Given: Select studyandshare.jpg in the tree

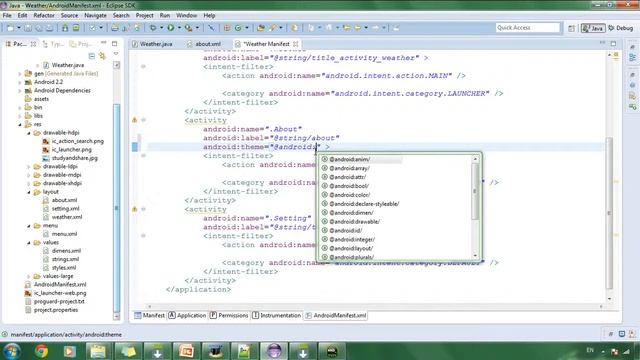Looking at the screenshot, I should click(x=70, y=158).
